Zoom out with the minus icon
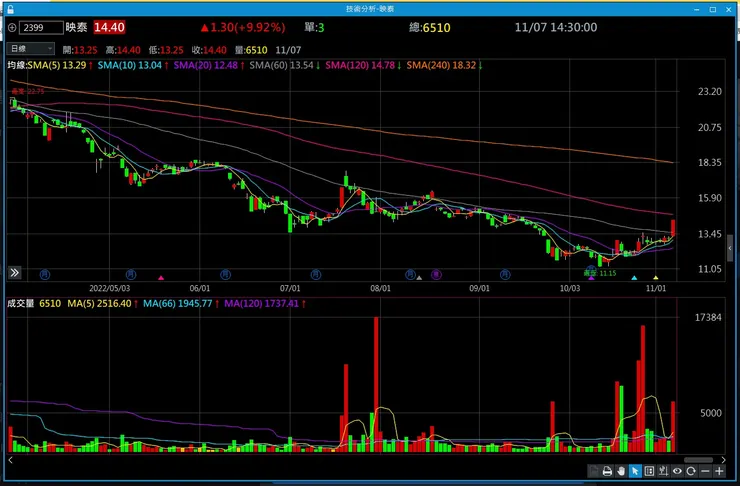Viewport: 740px width, 486px height. pos(705,471)
